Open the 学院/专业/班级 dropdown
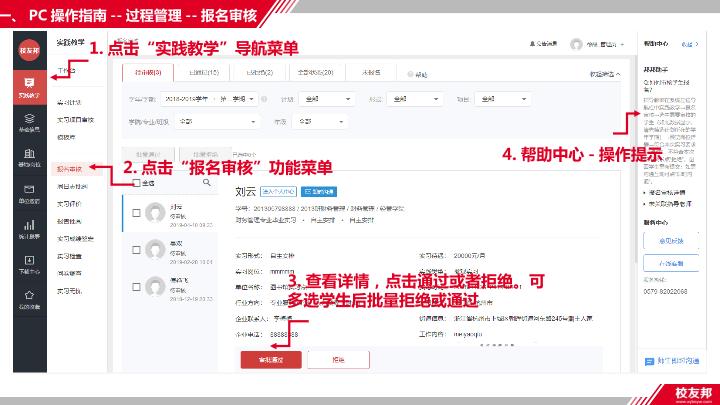 coord(217,121)
